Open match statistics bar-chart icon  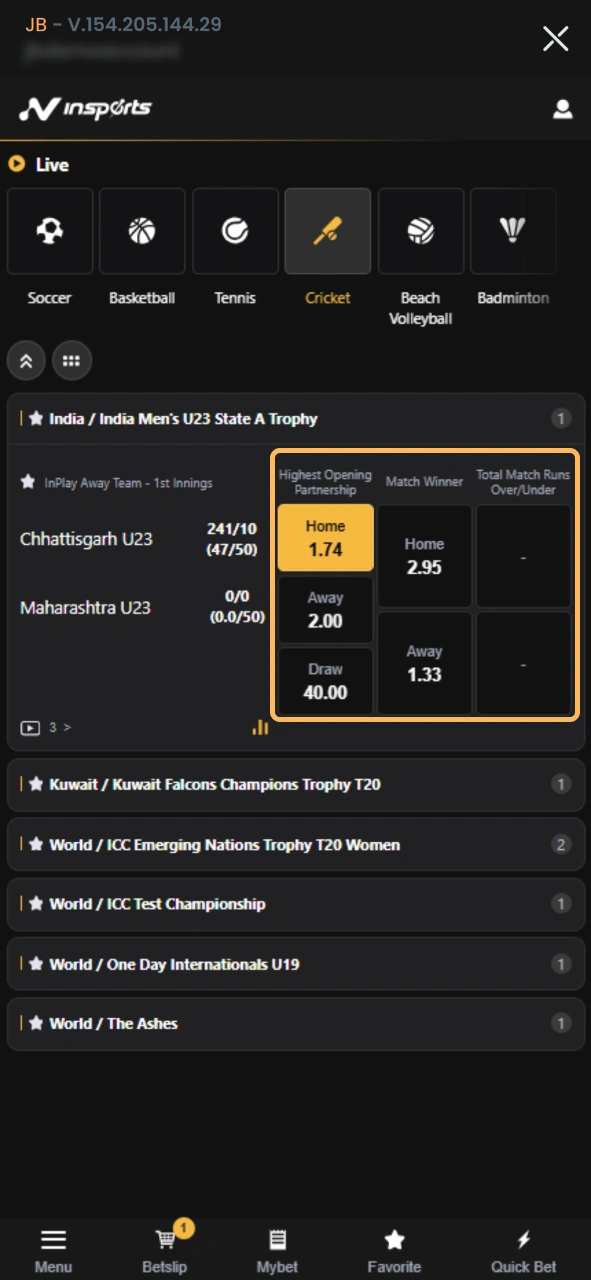[x=259, y=727]
